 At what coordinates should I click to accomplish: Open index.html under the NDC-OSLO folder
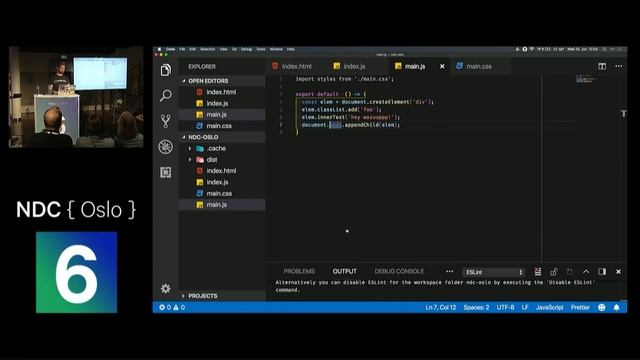tap(222, 171)
